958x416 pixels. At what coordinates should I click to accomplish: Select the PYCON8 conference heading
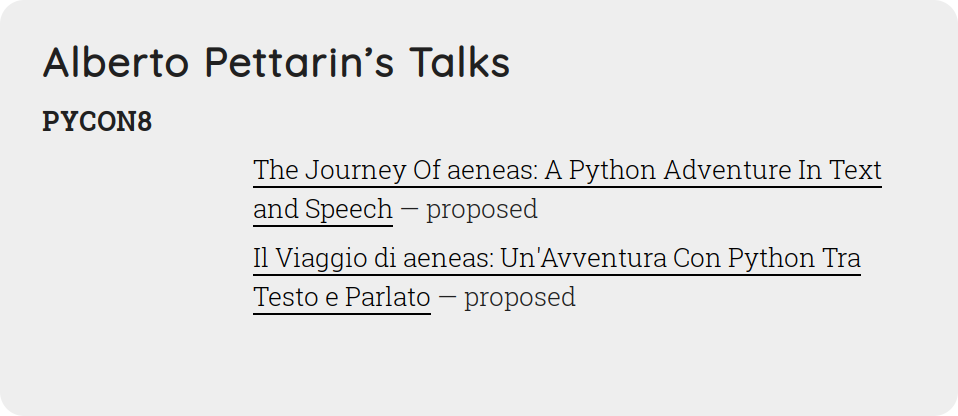pos(97,122)
